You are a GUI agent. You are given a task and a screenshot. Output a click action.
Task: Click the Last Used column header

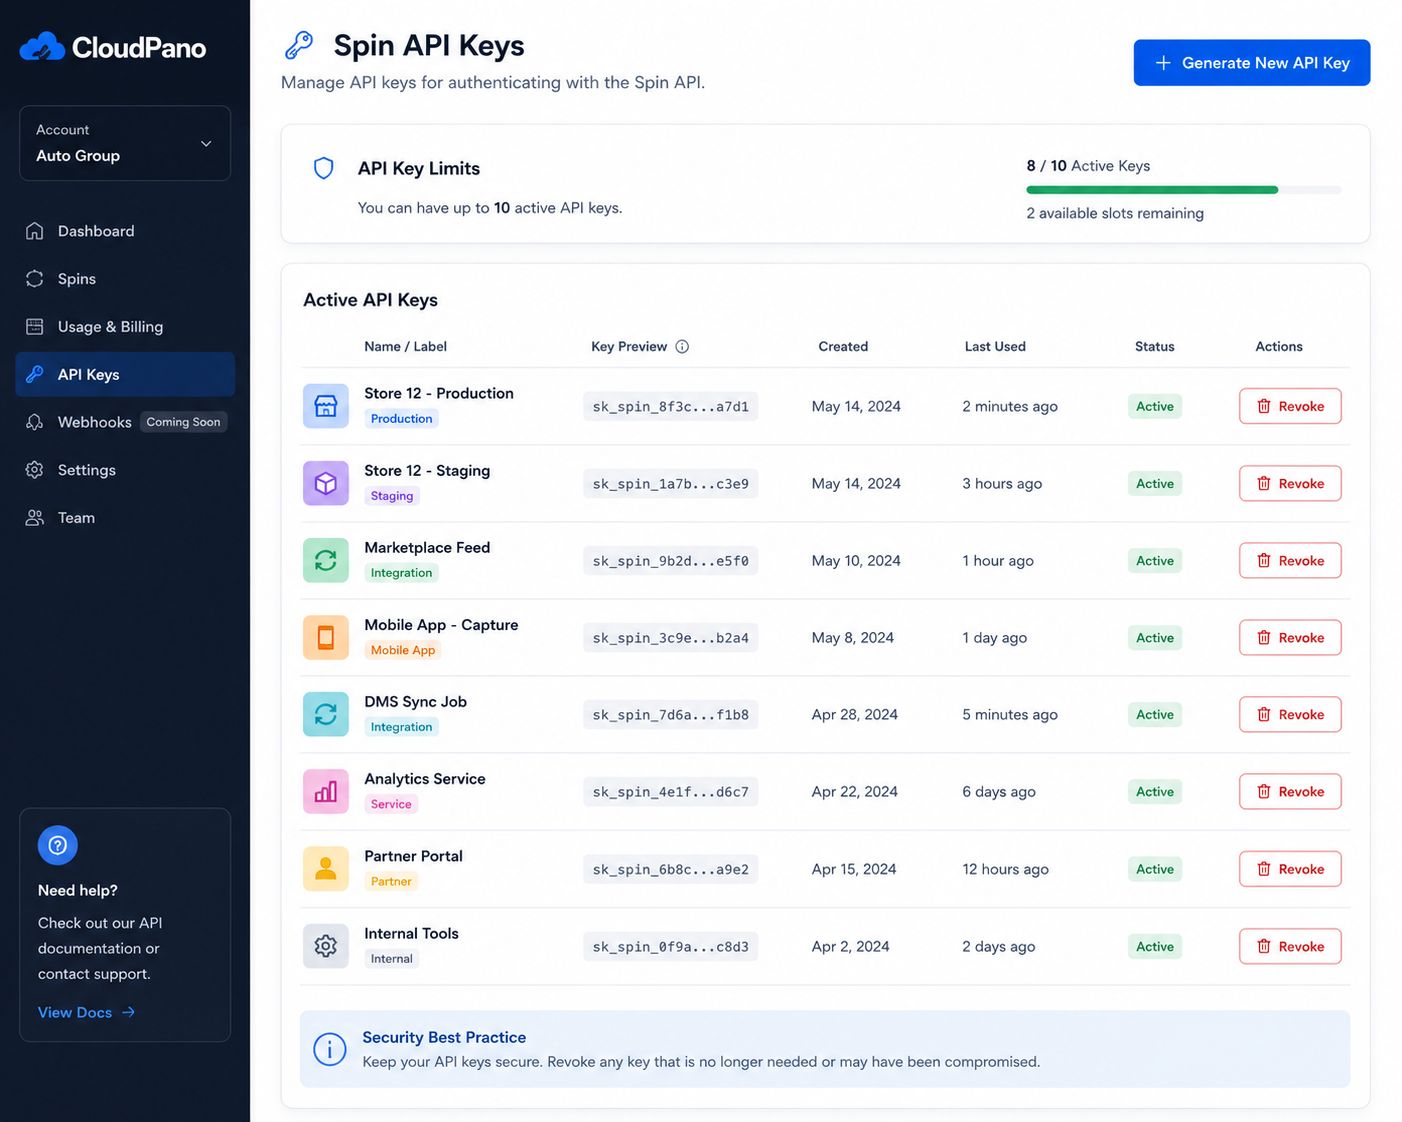(x=995, y=347)
